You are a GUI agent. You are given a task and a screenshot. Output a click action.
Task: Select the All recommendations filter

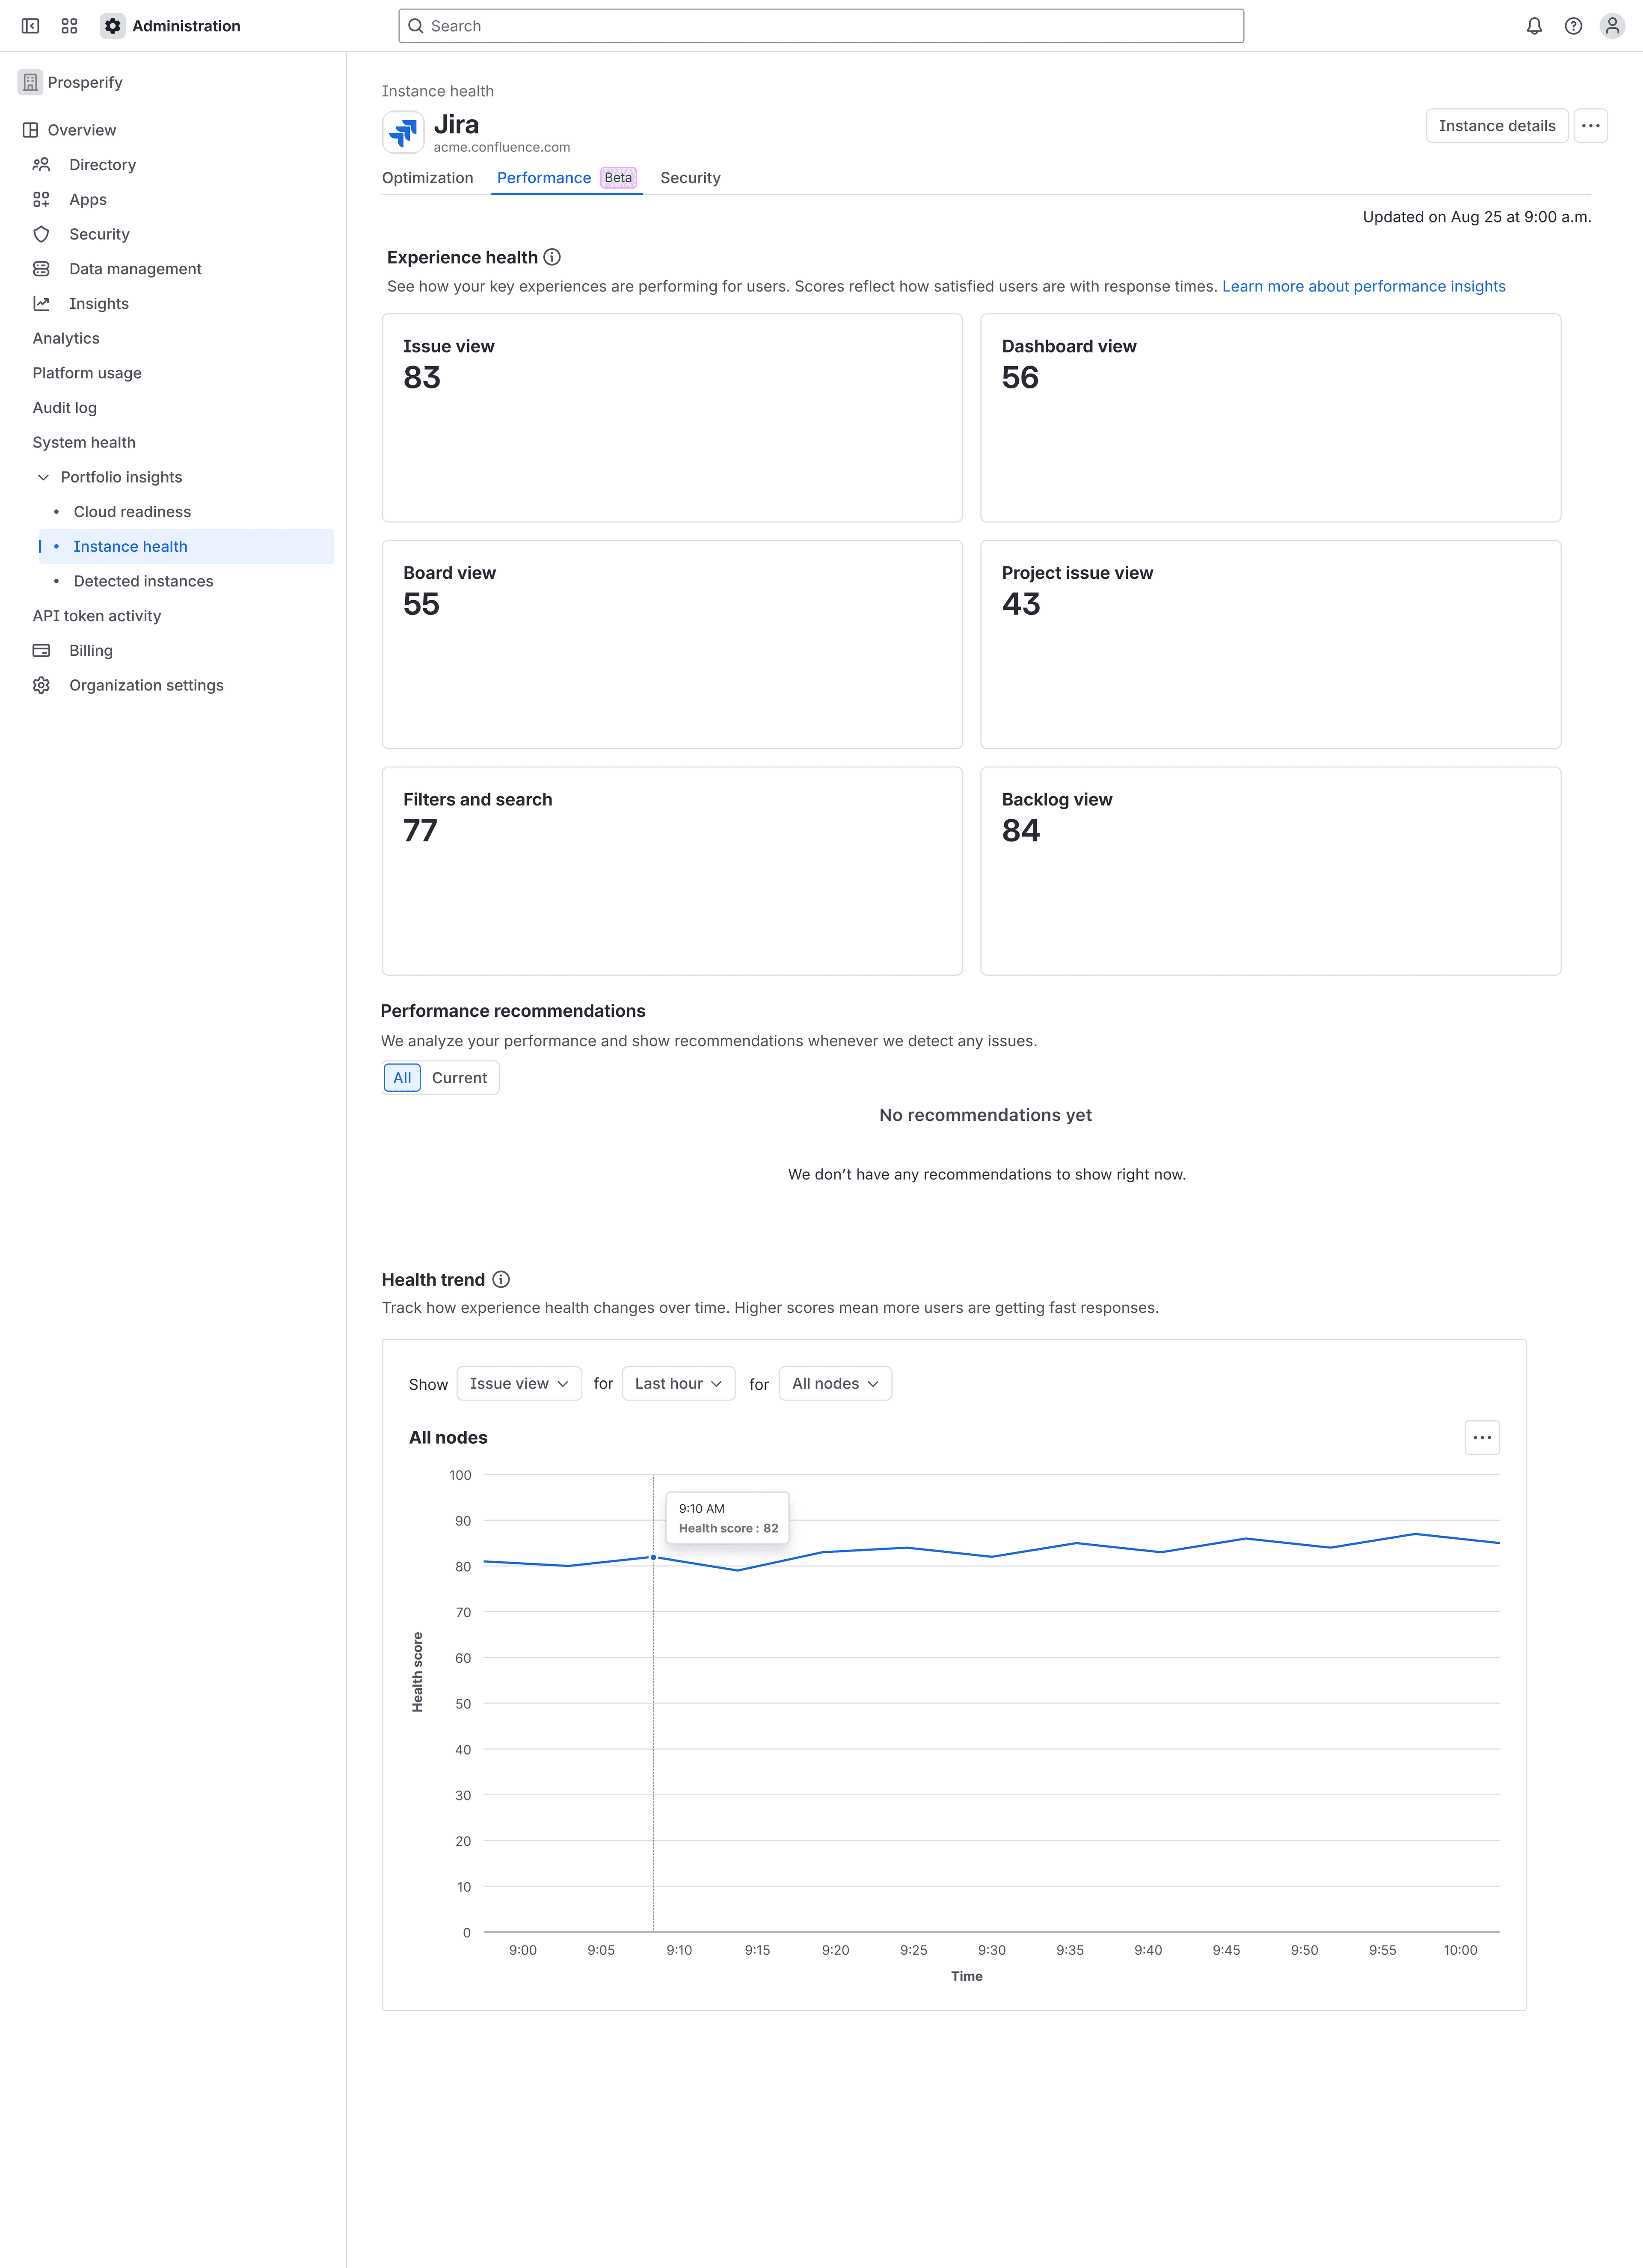pos(402,1077)
